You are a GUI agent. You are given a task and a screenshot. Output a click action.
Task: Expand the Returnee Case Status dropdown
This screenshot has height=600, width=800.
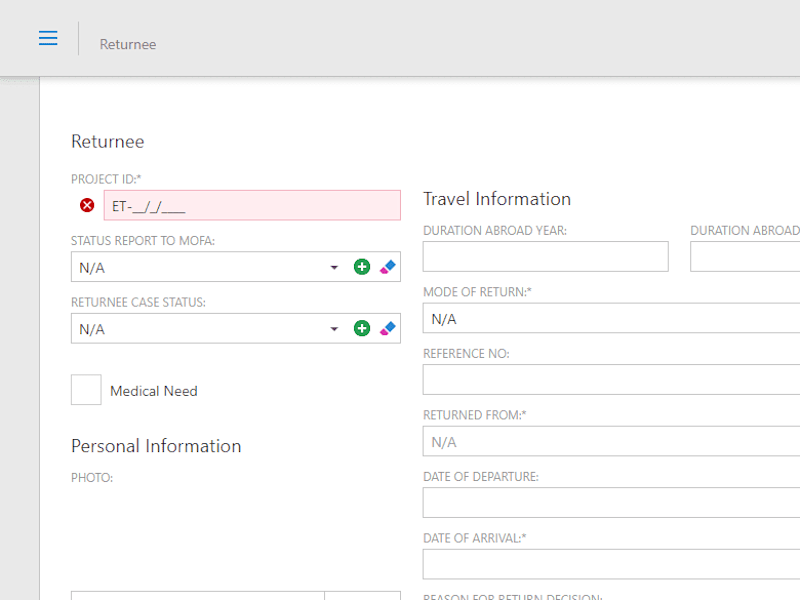coord(334,329)
